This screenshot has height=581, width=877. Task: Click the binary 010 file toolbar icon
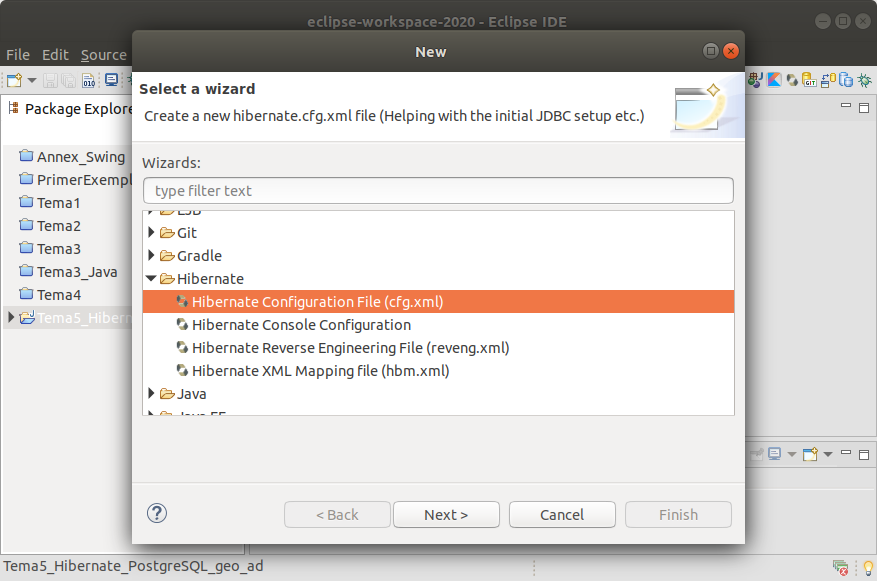click(88, 81)
